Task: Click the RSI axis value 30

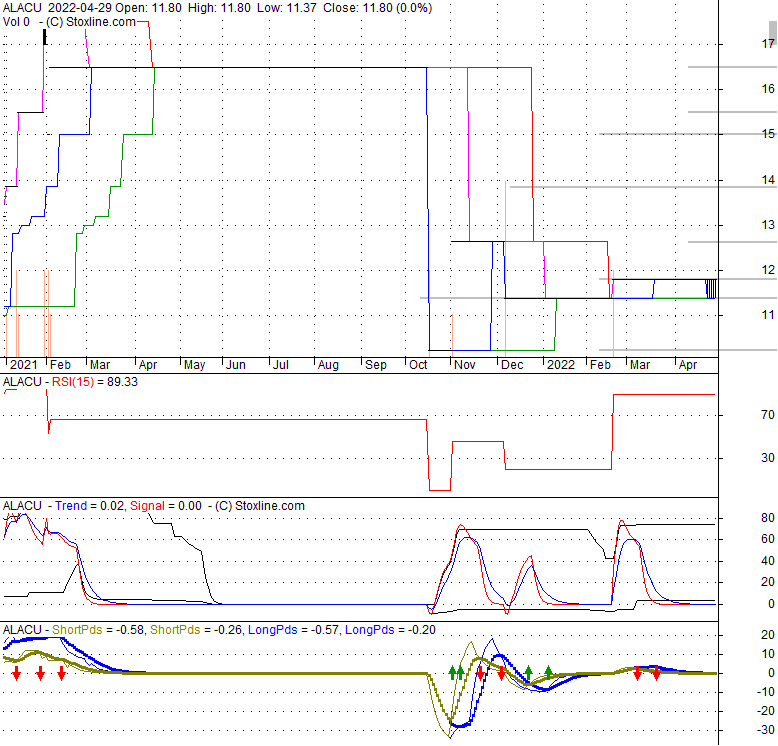Action: pyautogui.click(x=768, y=458)
